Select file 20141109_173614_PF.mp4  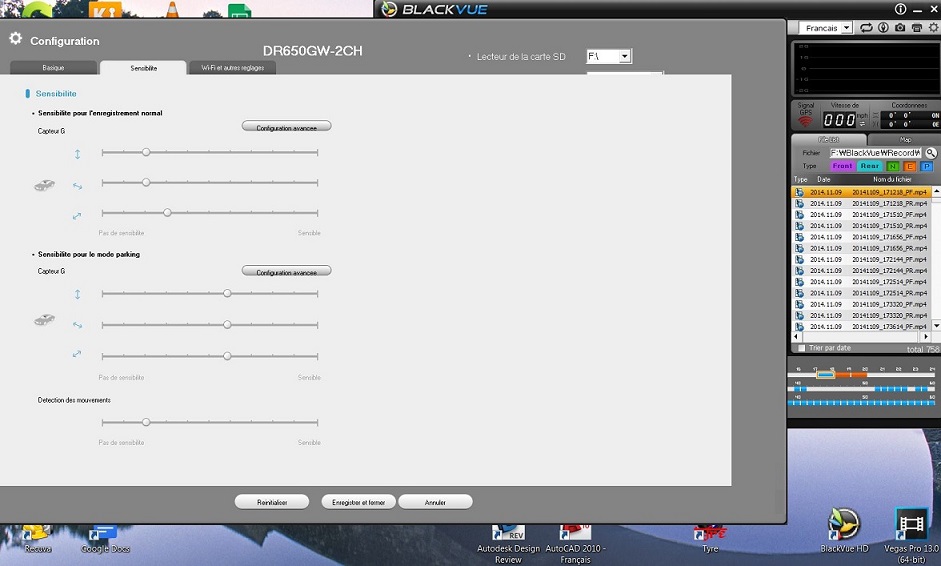click(862, 327)
